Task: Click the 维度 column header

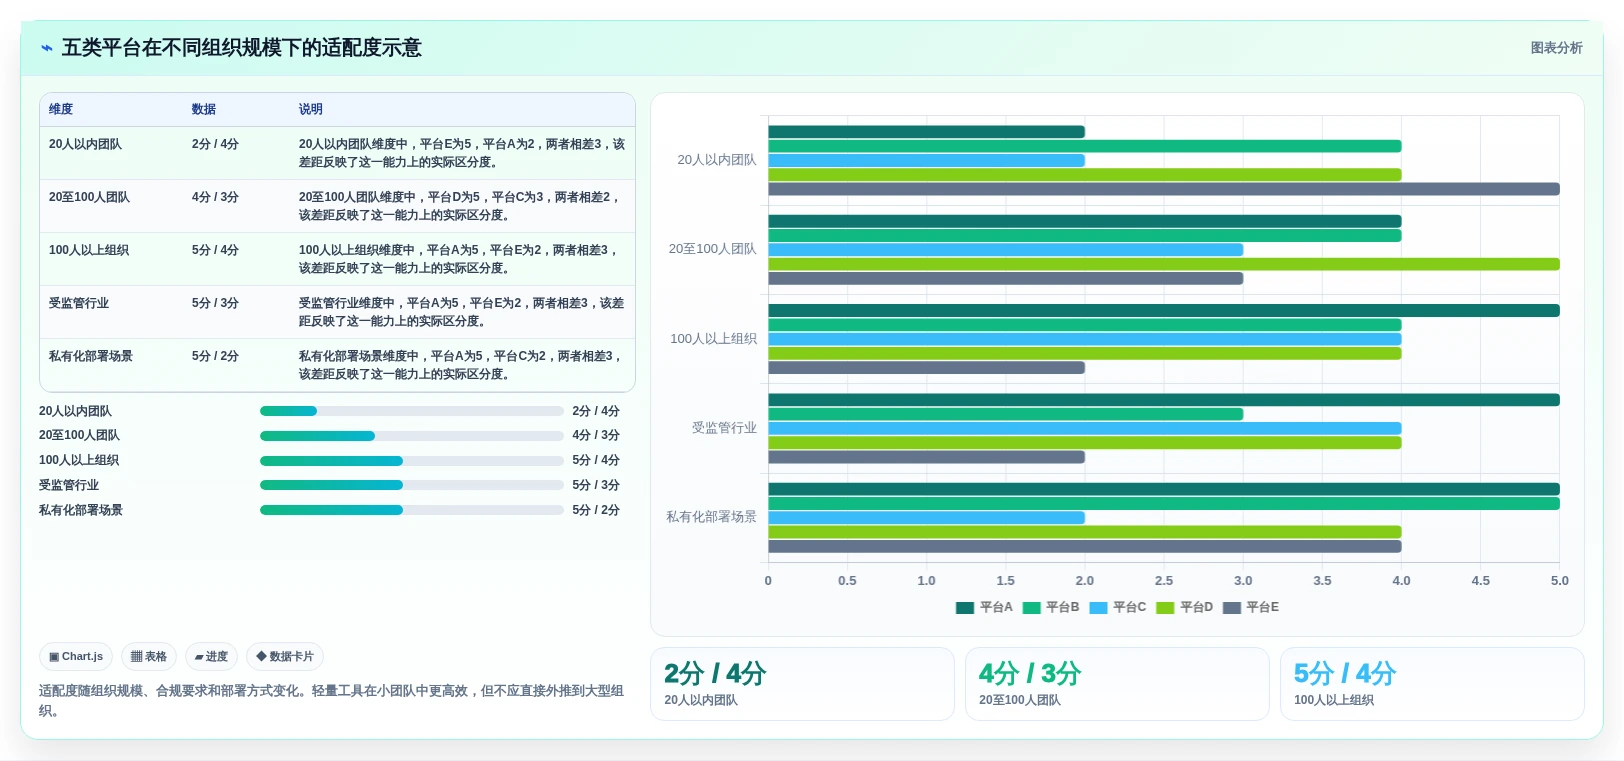Action: point(61,109)
